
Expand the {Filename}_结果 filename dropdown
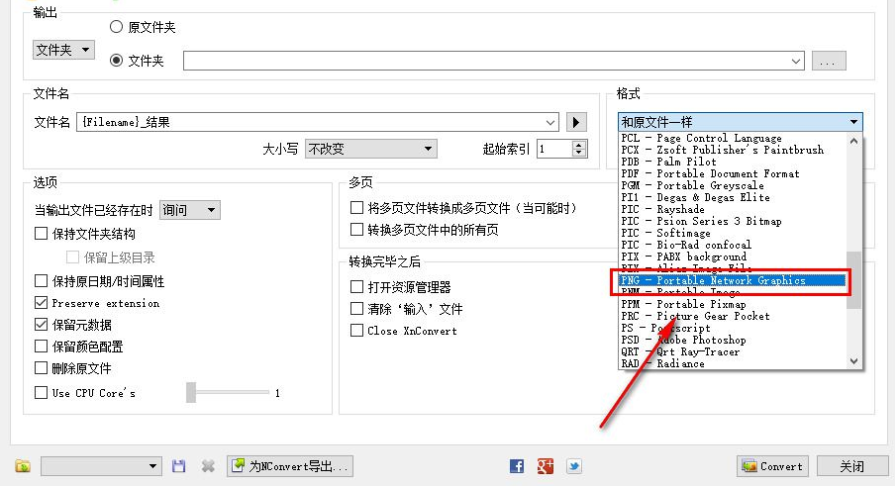pyautogui.click(x=550, y=122)
